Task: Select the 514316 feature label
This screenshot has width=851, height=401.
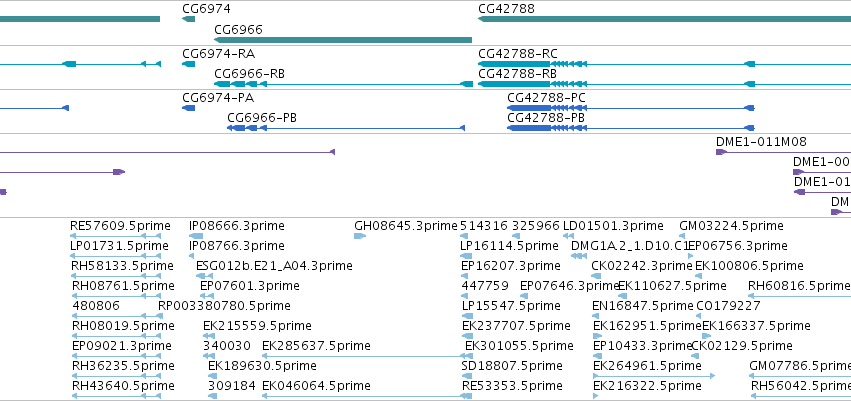Action: [484, 226]
